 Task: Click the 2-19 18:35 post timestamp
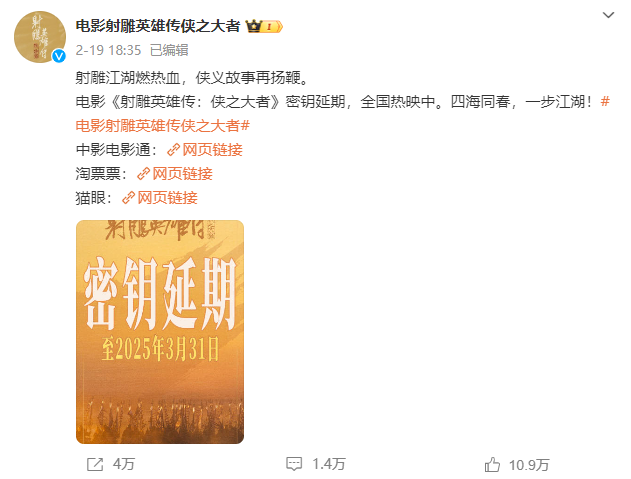tap(108, 50)
